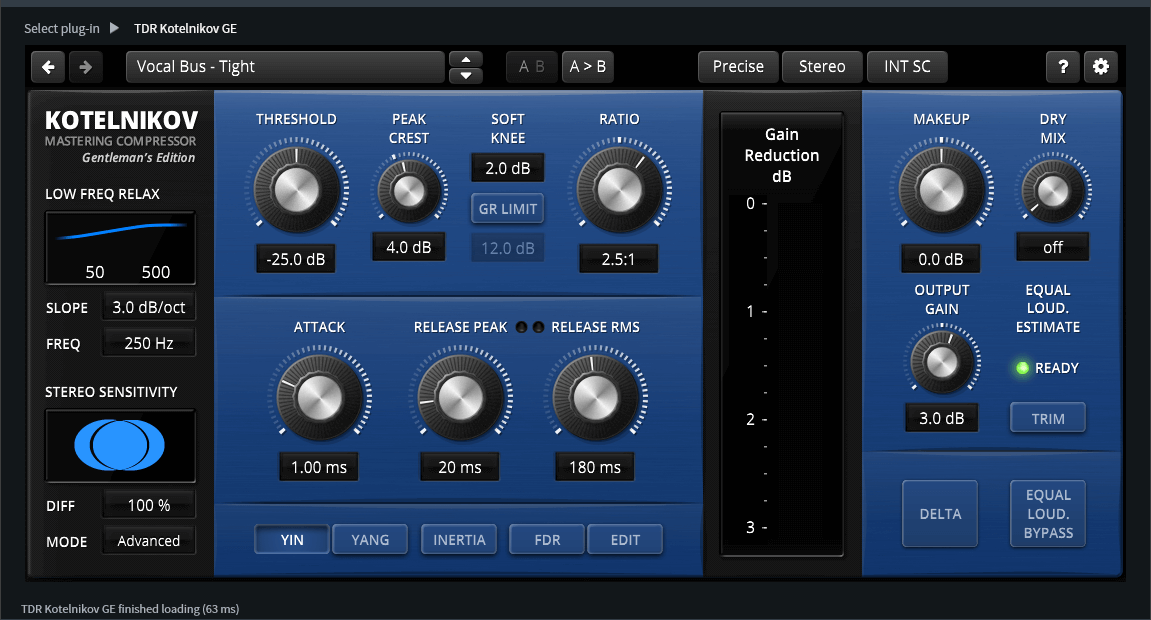Viewport: 1151px width, 620px height.
Task: Click the Ratio knob
Action: (620, 189)
